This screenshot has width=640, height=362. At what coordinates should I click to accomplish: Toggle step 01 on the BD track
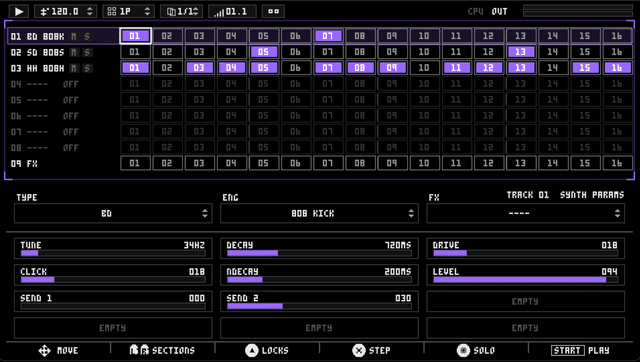(x=136, y=36)
